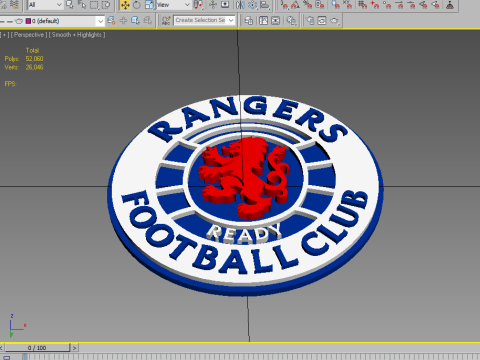Activate the Select and Move tool
The height and width of the screenshot is (360, 480).
125,5
